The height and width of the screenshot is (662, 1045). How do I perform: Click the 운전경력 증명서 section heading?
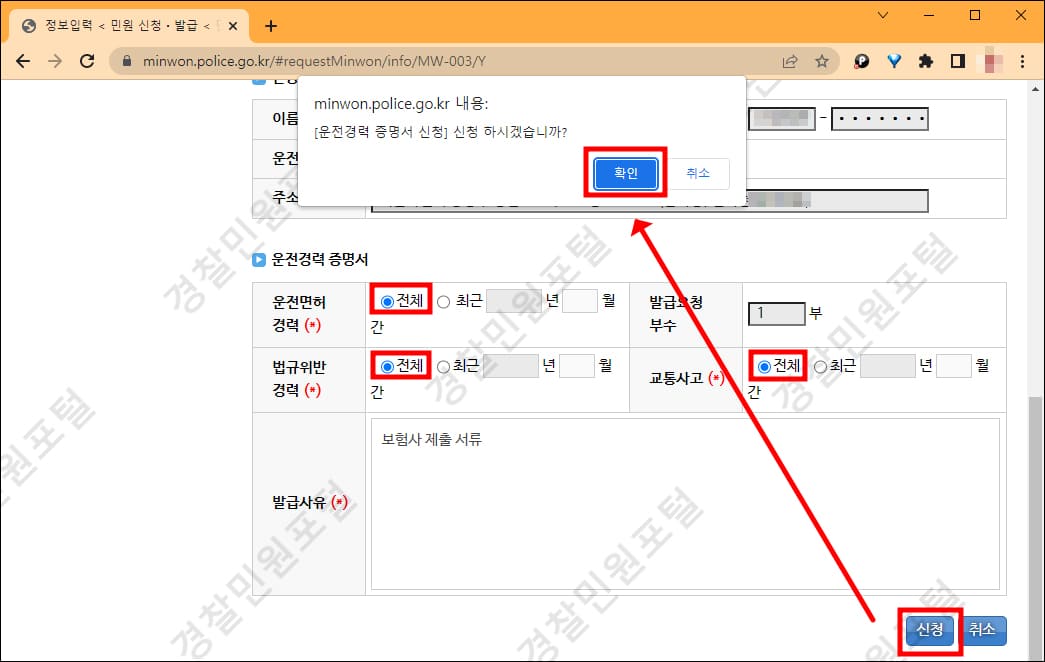[319, 259]
